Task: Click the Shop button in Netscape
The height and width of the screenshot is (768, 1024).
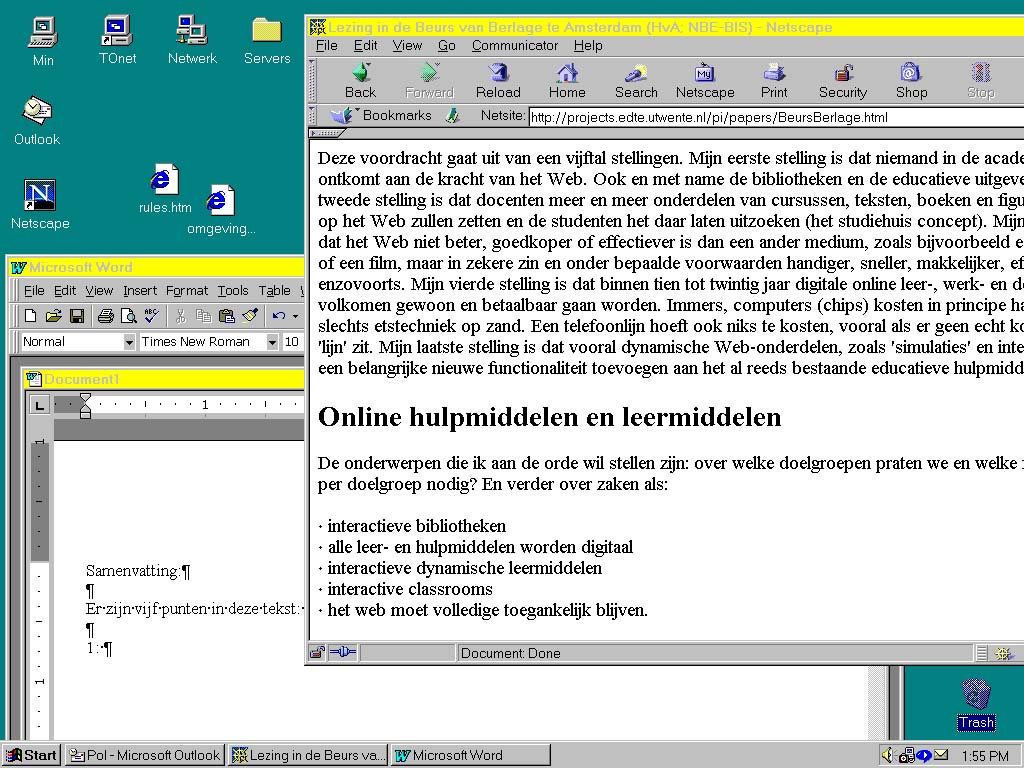Action: coord(912,80)
